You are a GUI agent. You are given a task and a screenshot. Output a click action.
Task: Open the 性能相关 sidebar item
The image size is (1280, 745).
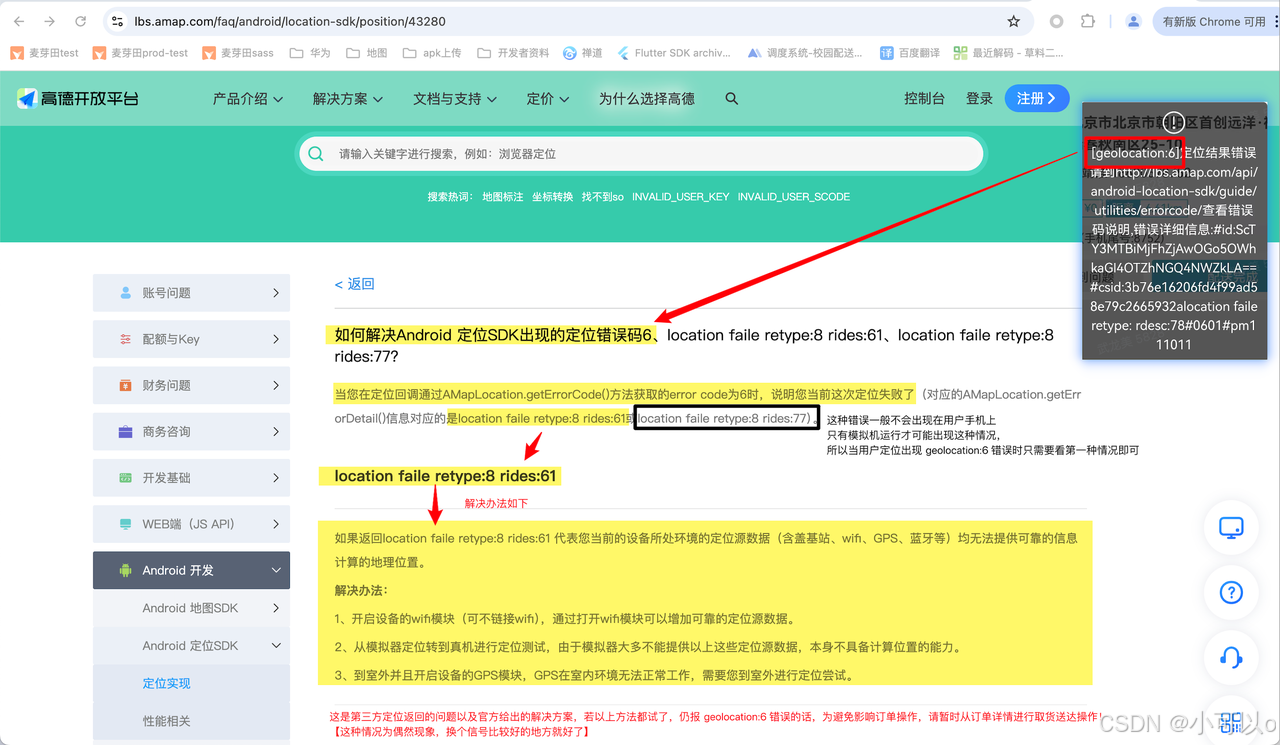[166, 721]
